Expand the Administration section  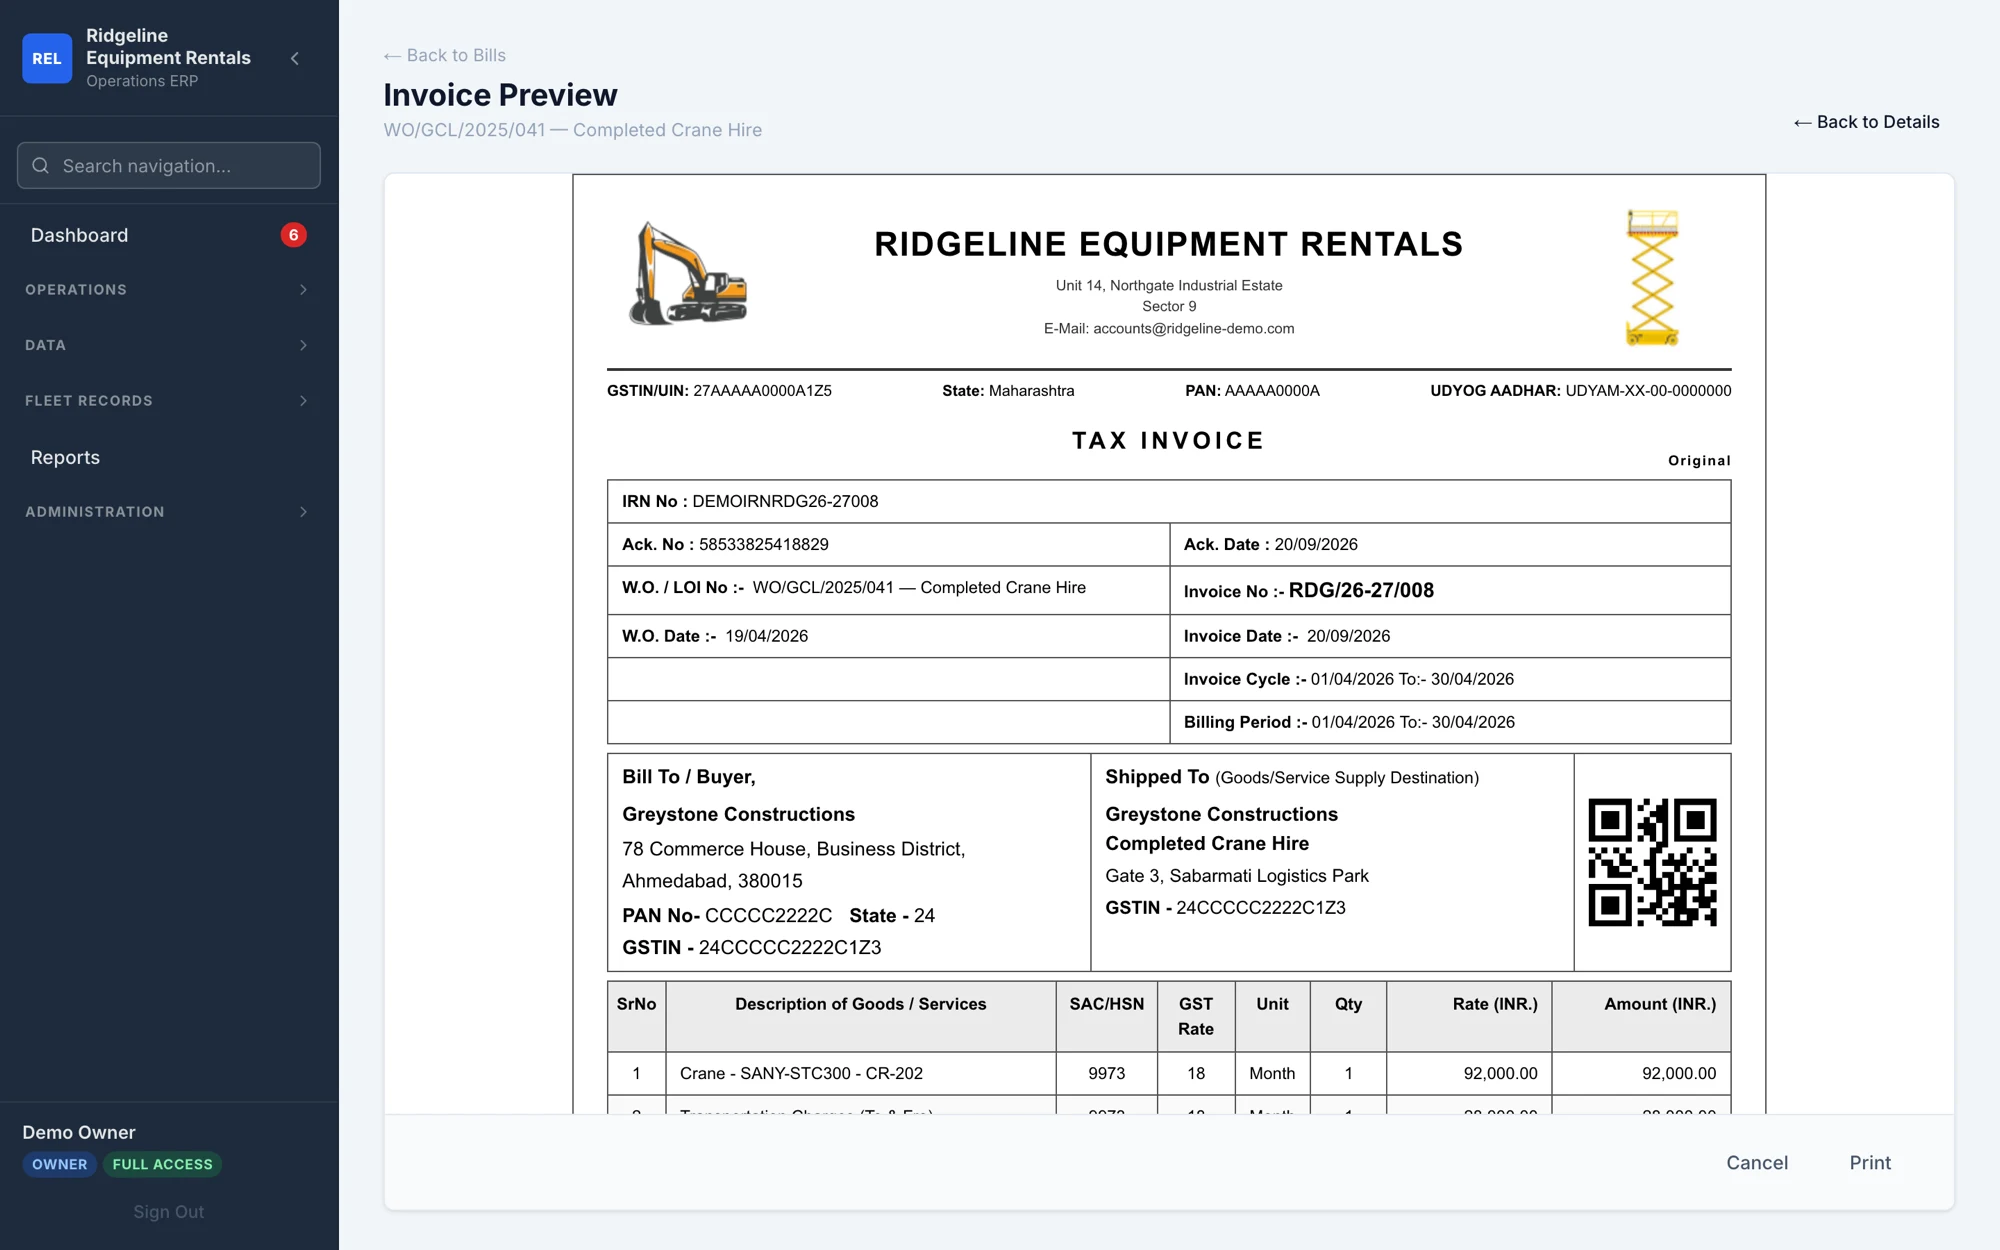point(169,512)
